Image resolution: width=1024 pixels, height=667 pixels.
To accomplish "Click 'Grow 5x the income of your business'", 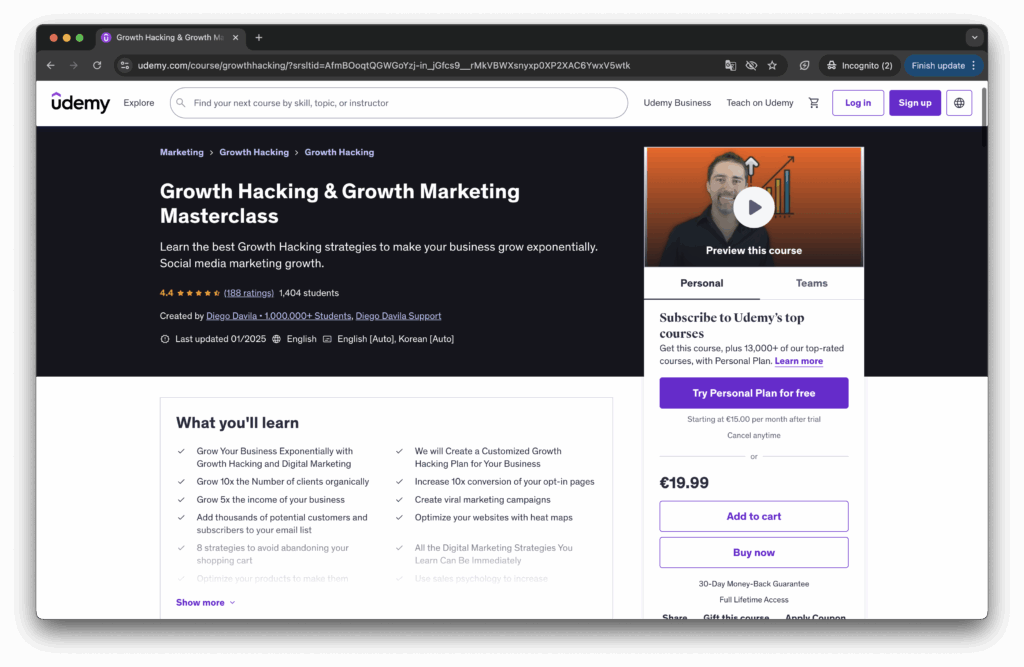I will [270, 500].
